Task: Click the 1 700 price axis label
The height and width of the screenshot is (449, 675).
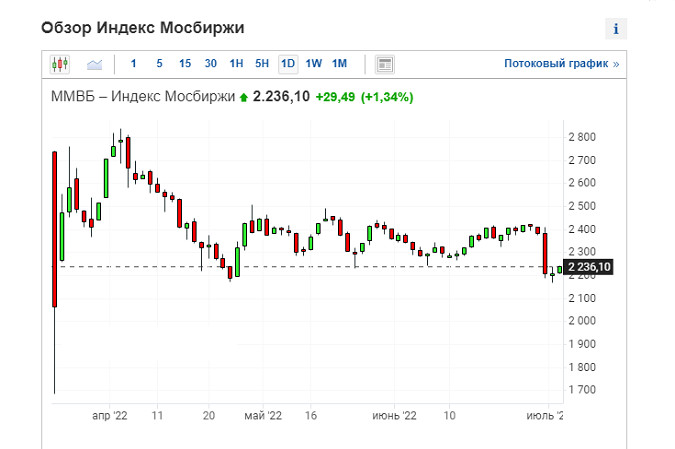Action: point(582,390)
